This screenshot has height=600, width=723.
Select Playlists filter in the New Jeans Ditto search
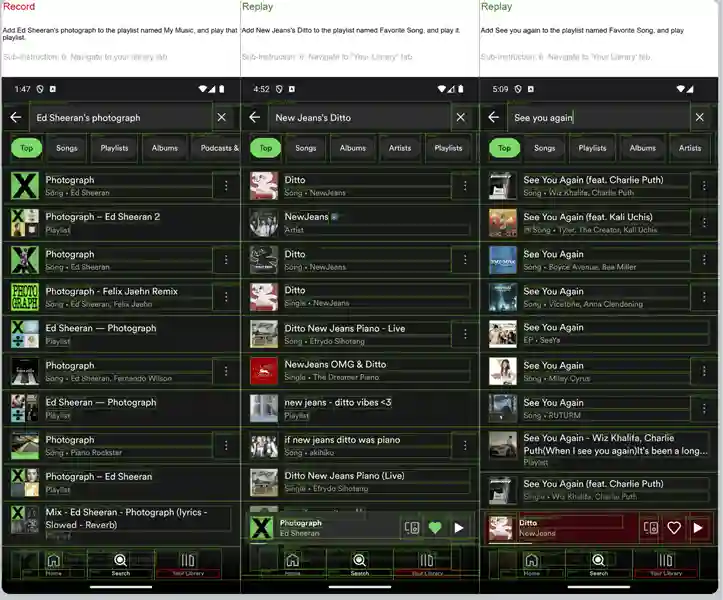click(x=448, y=148)
